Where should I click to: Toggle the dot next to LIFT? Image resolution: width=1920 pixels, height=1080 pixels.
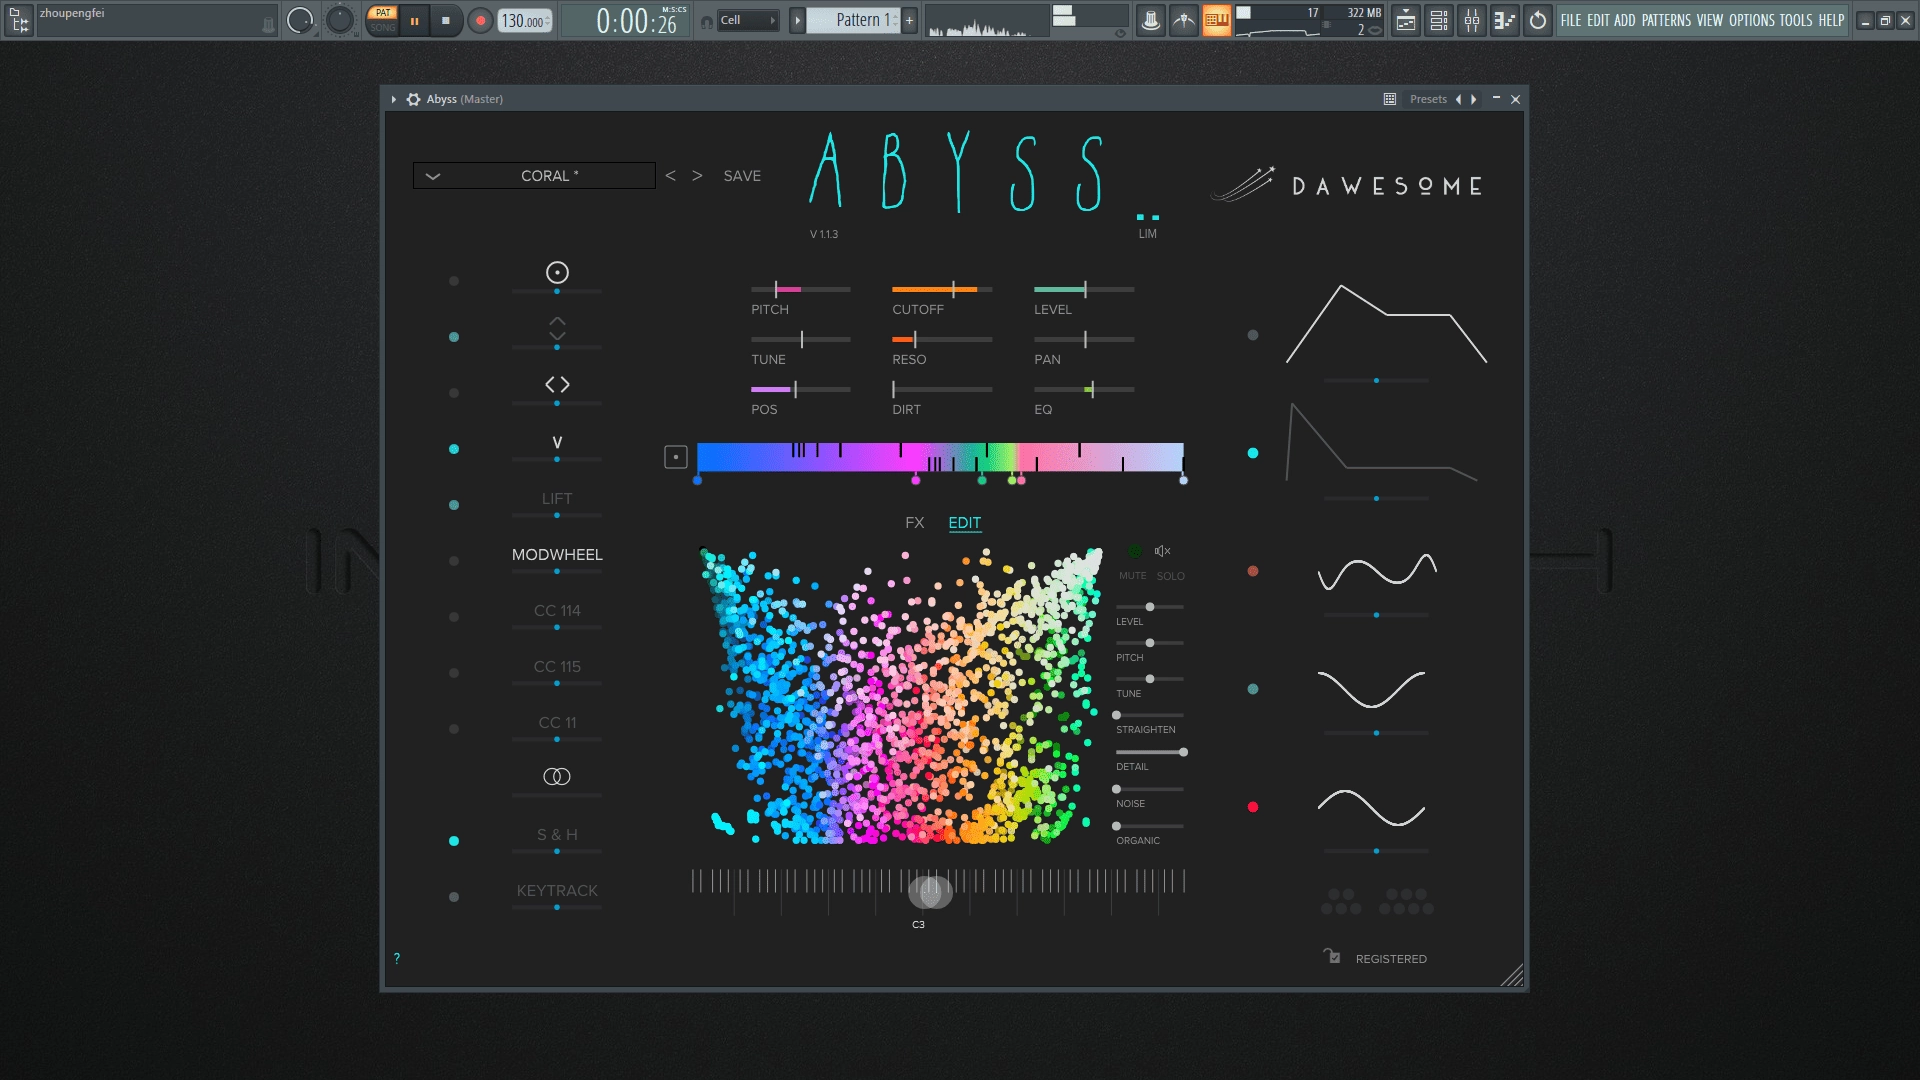click(x=454, y=505)
